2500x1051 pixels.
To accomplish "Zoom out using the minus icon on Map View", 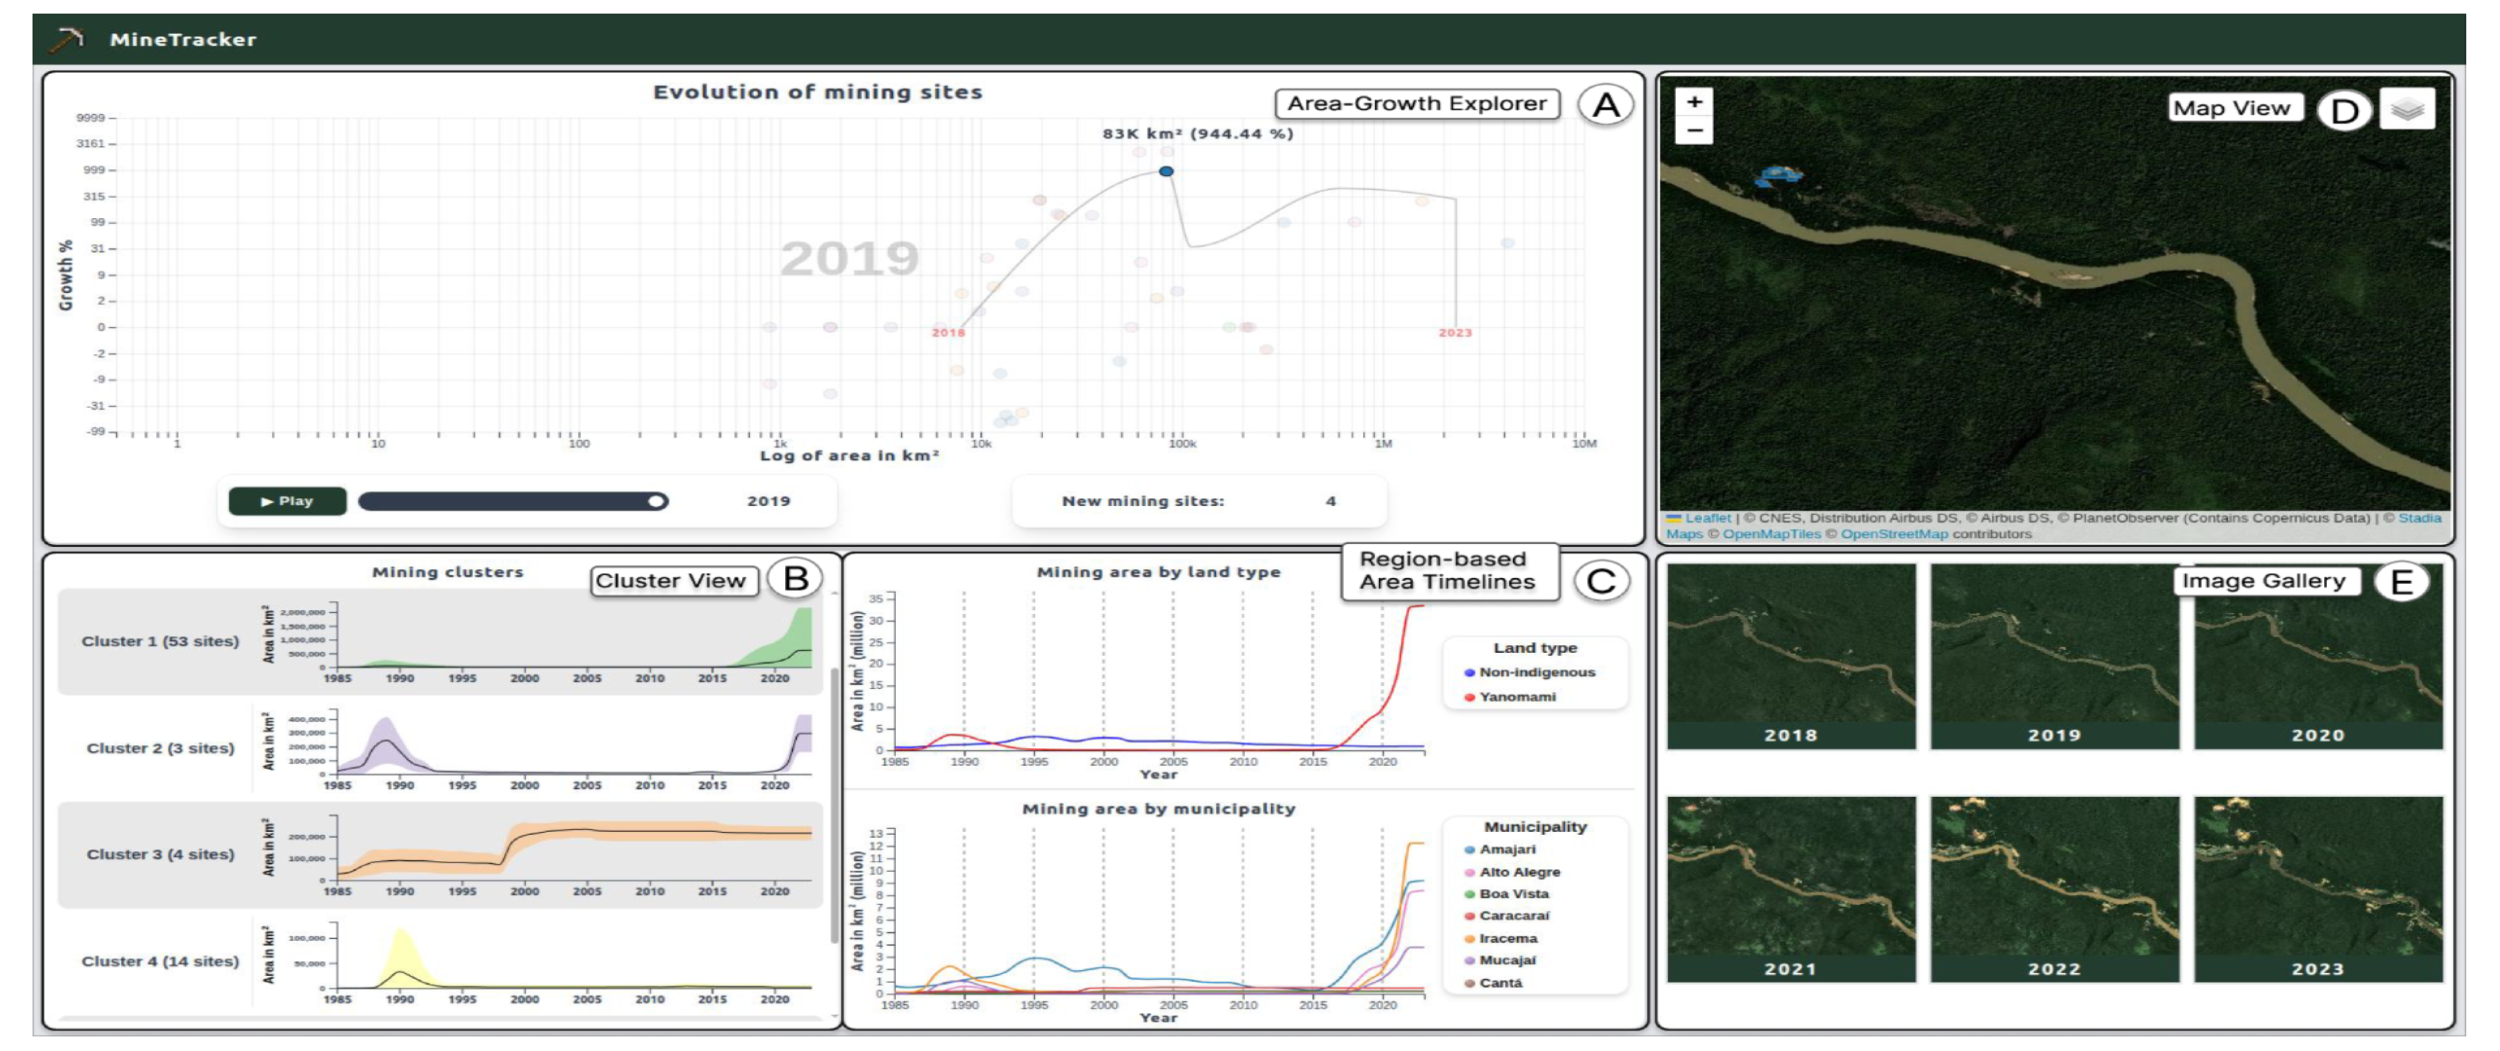I will 1694,131.
